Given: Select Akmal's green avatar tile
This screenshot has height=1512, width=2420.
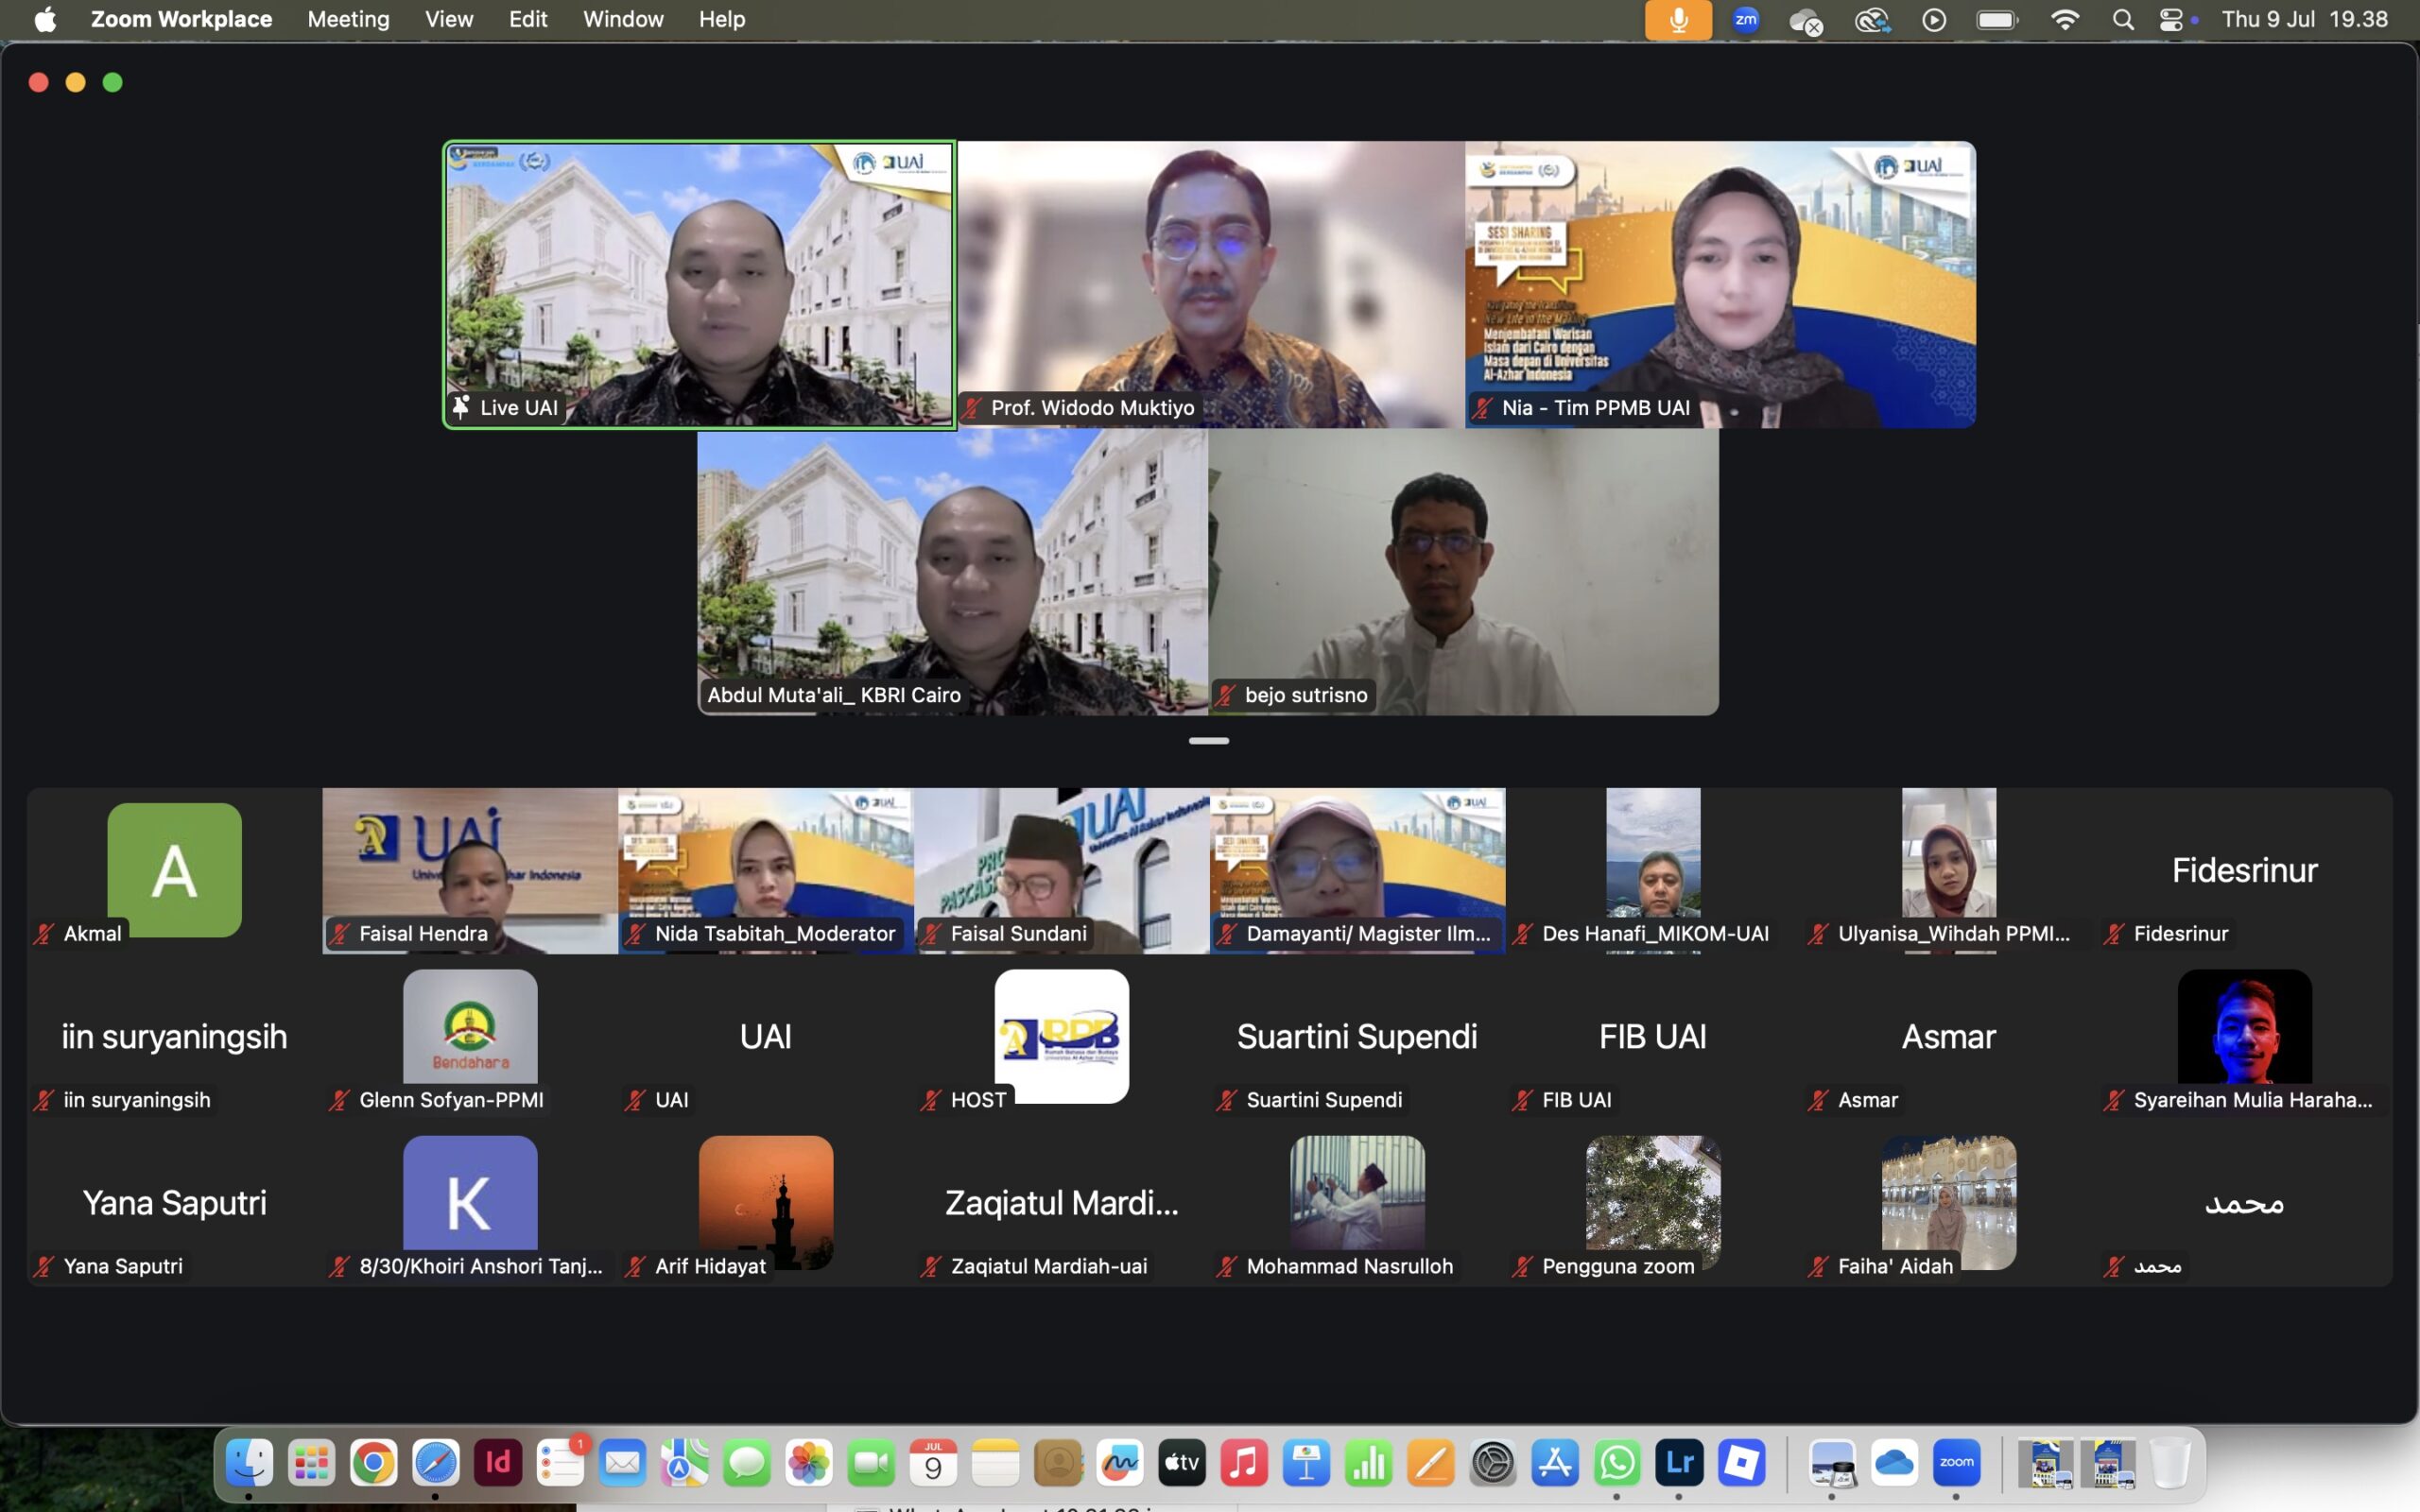Looking at the screenshot, I should (x=174, y=870).
